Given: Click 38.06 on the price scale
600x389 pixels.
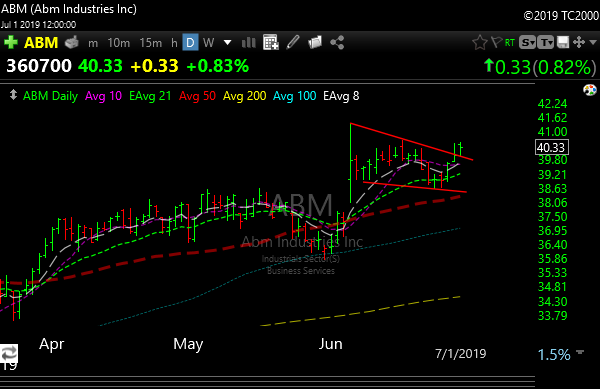Looking at the screenshot, I should coord(552,203).
